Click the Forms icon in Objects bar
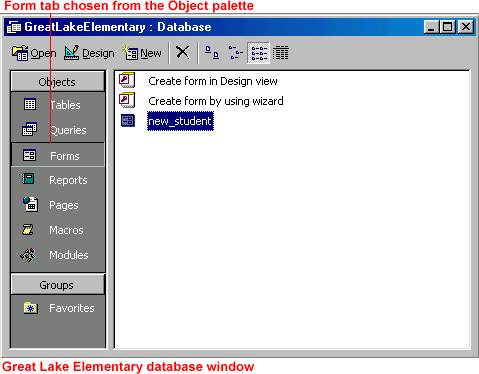 click(x=29, y=155)
